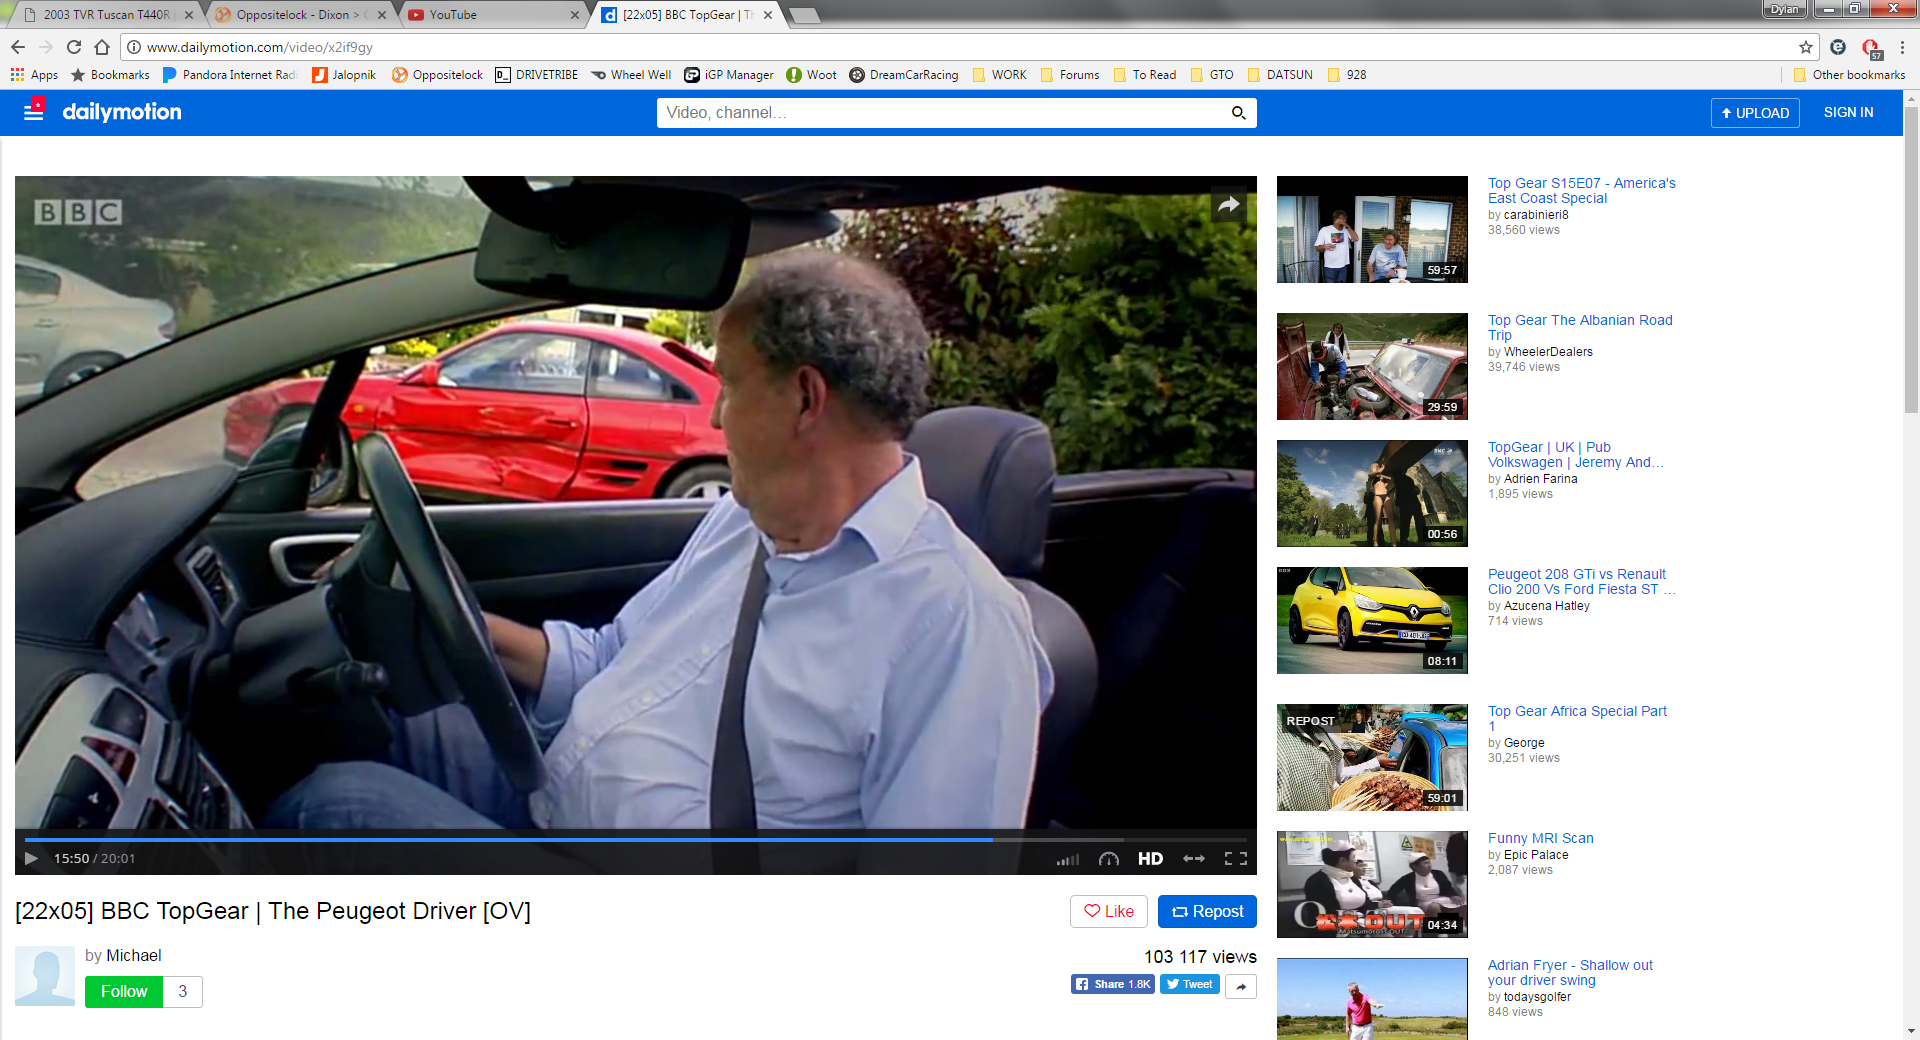This screenshot has width=1920, height=1040.
Task: Open the red extension icon in toolbar
Action: pos(1870,48)
